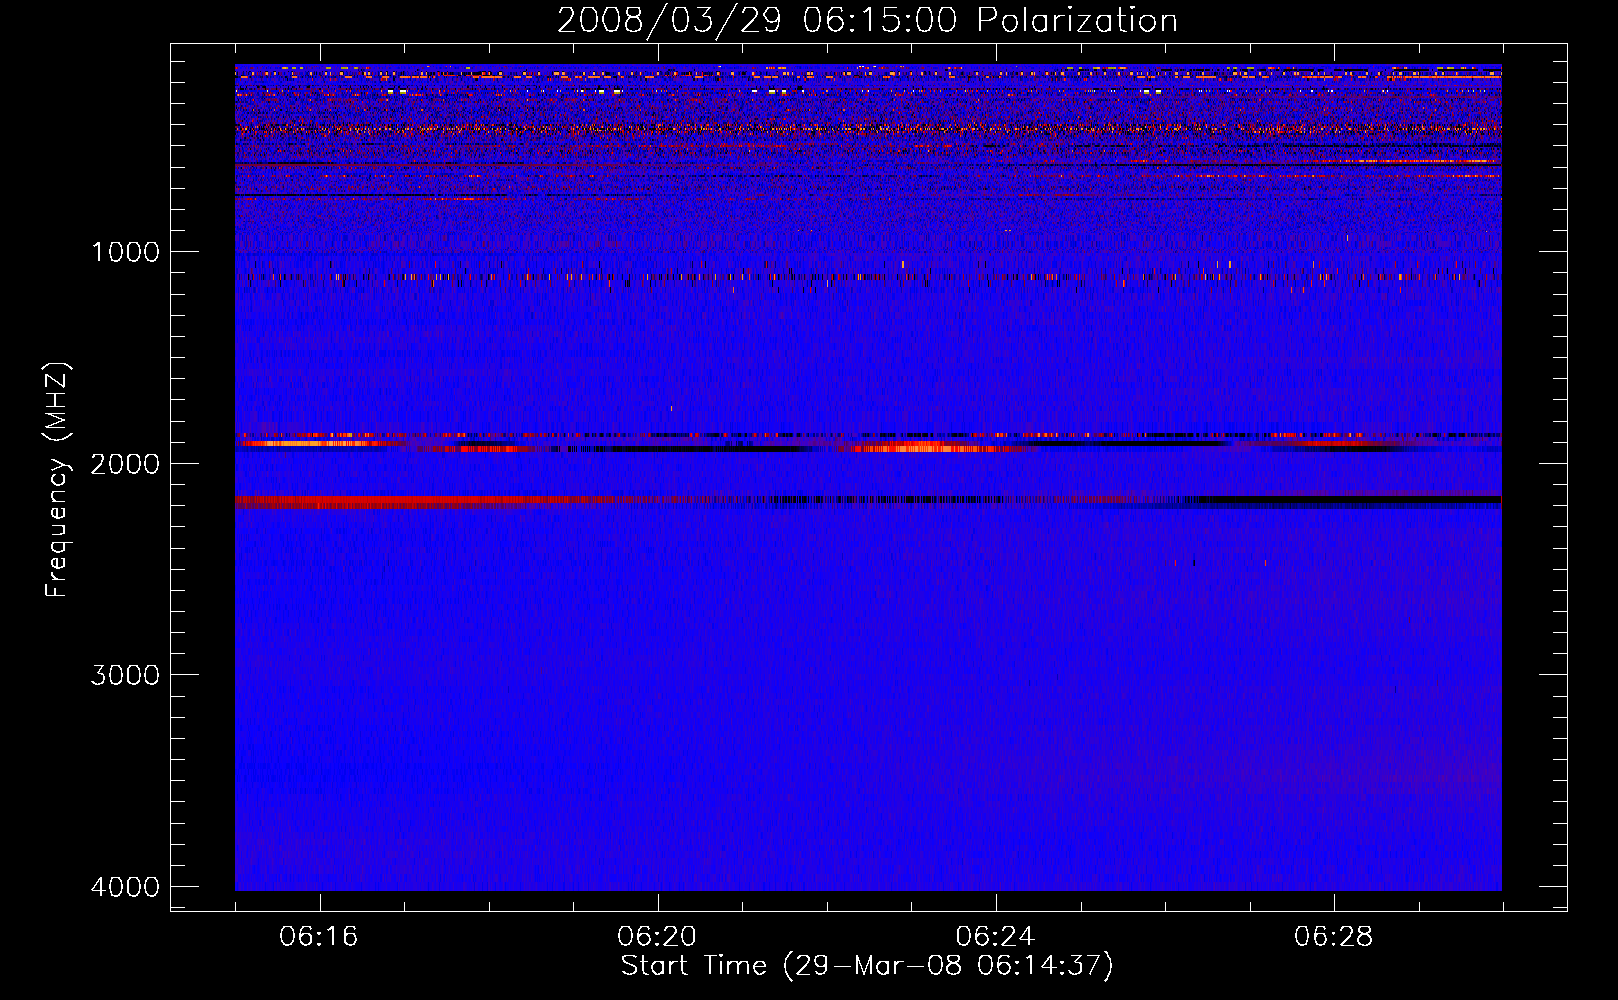Click the 06:16 time tick label
Image resolution: width=1618 pixels, height=1000 pixels.
pyautogui.click(x=319, y=937)
